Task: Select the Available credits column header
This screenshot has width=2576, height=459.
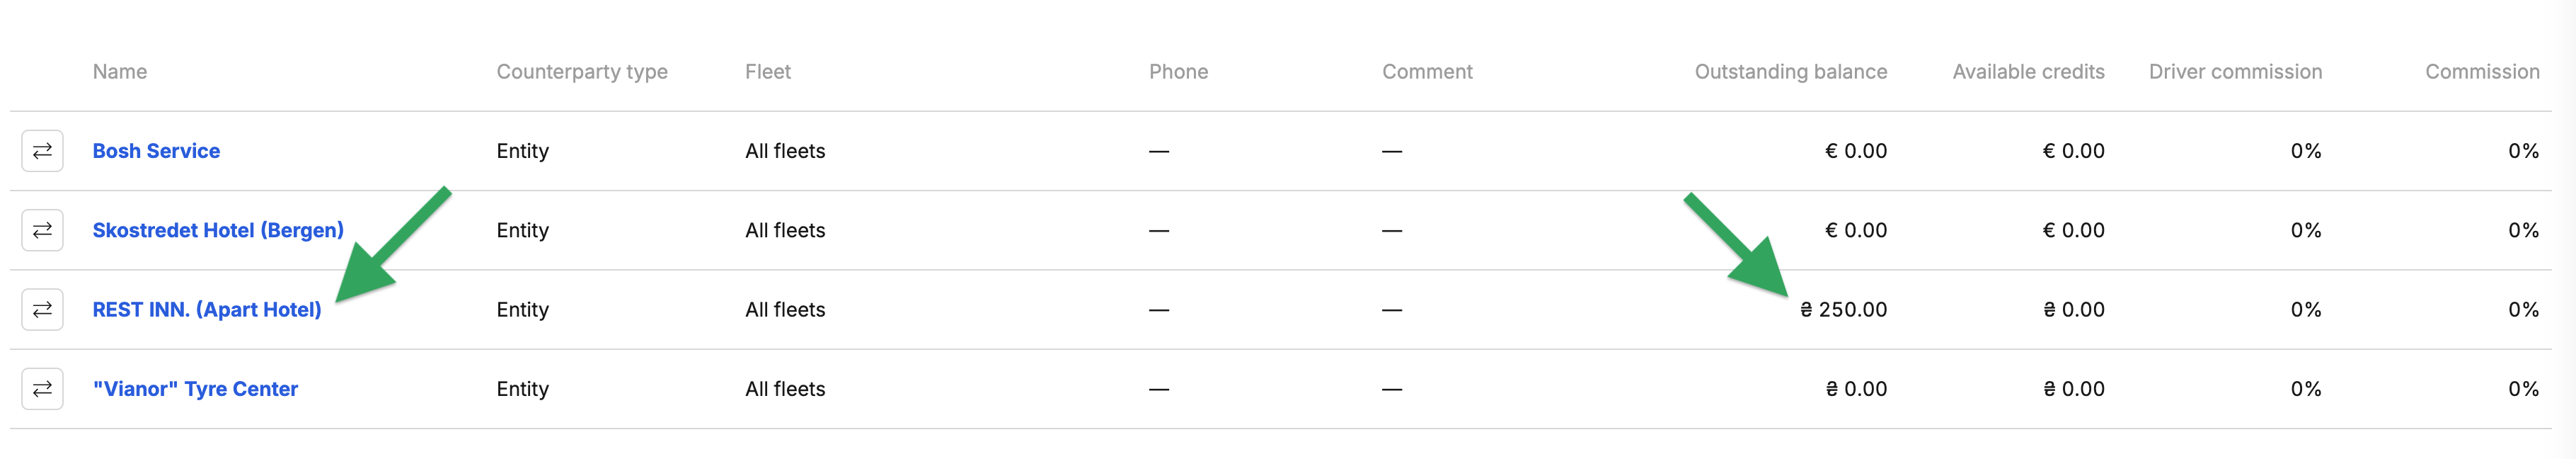Action: (2028, 72)
